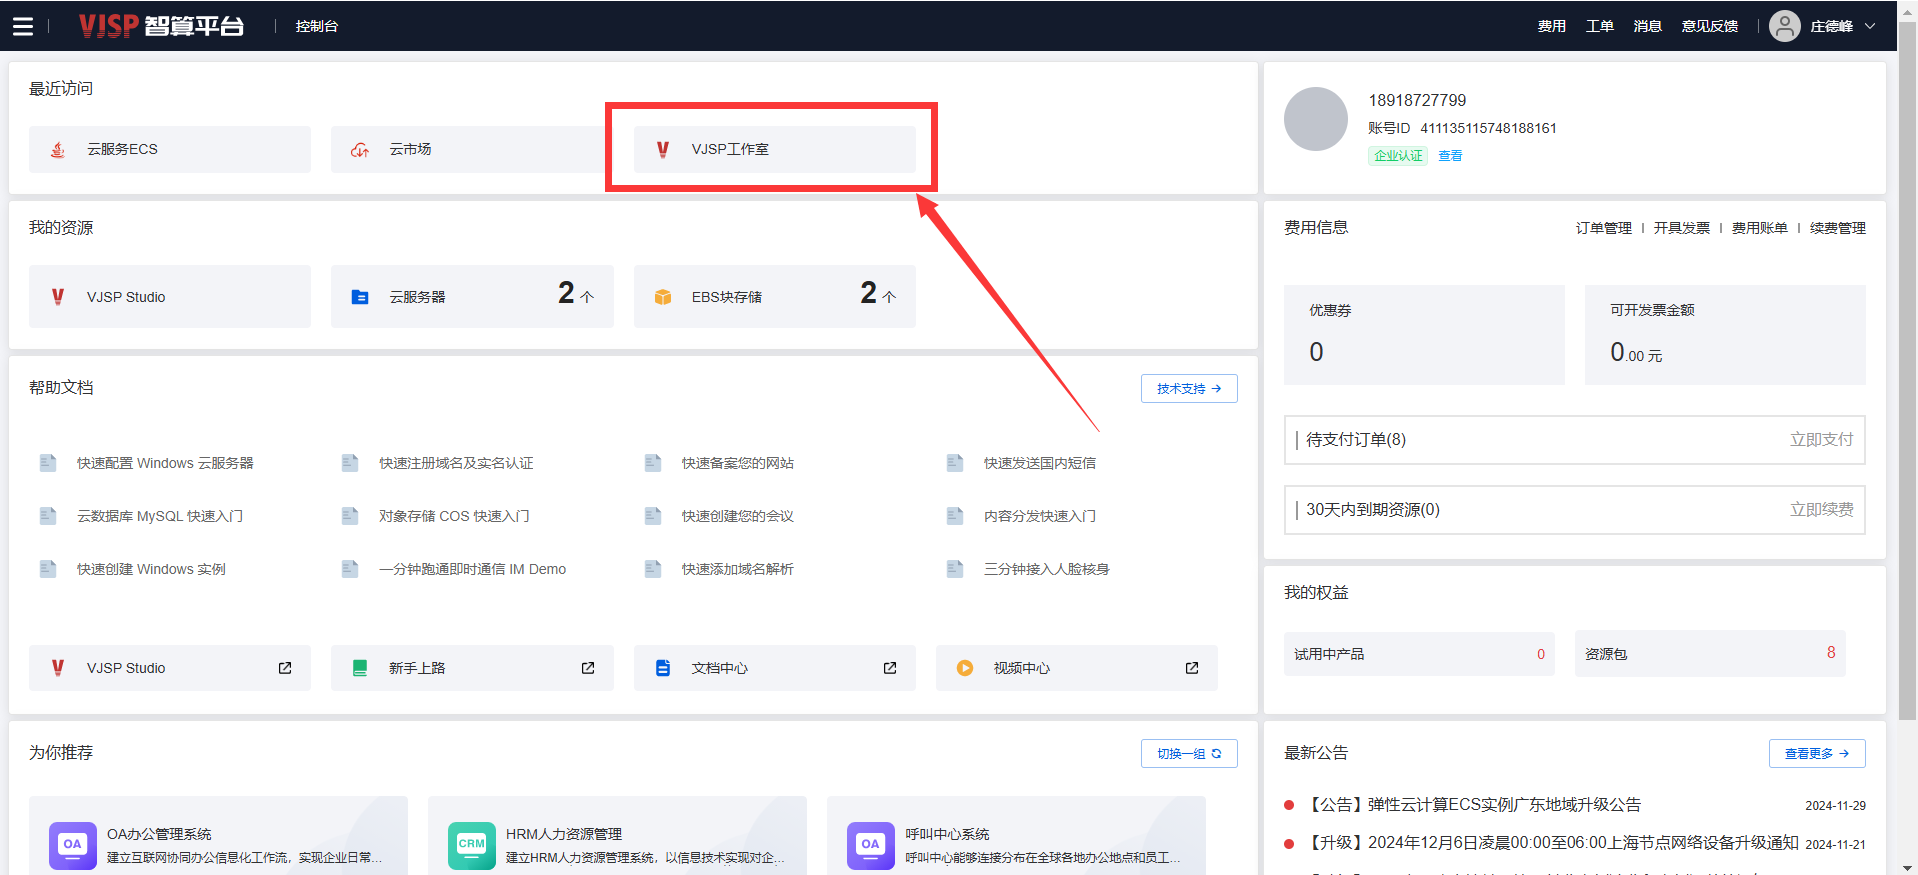Open 视频中心 video card
This screenshot has width=1918, height=875.
(1076, 668)
